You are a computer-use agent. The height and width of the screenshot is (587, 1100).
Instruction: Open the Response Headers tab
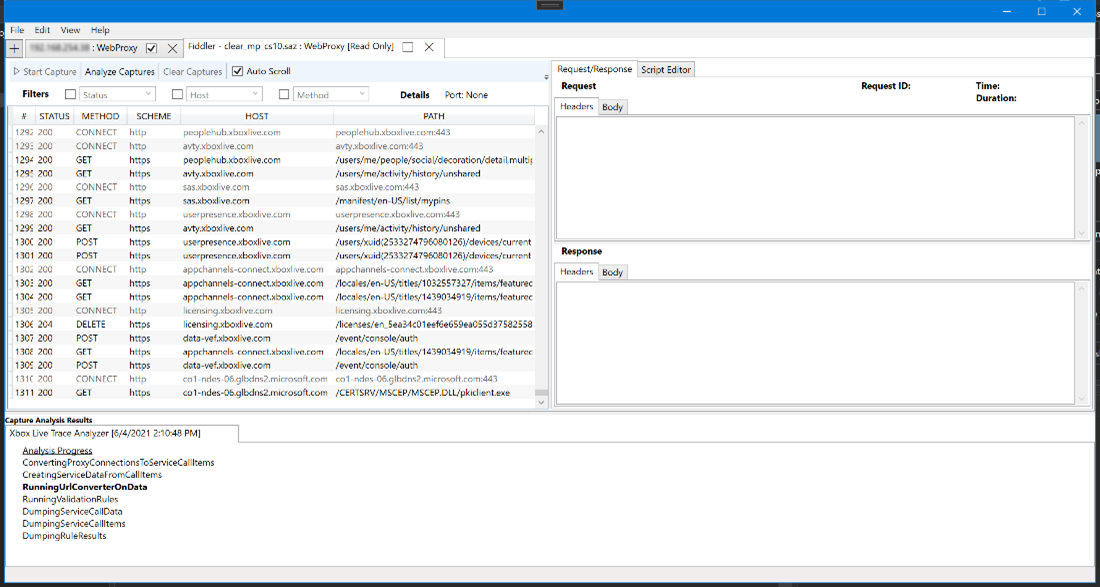577,271
